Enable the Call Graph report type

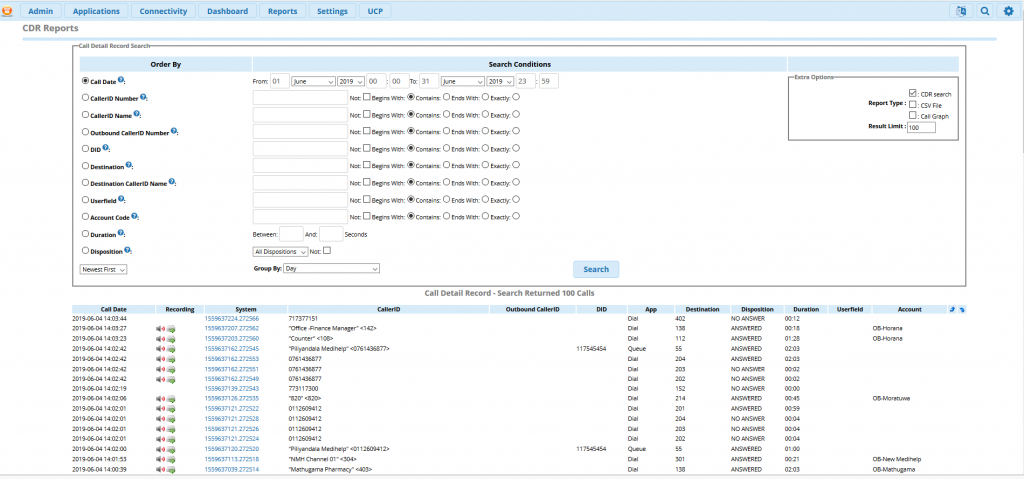(x=913, y=115)
